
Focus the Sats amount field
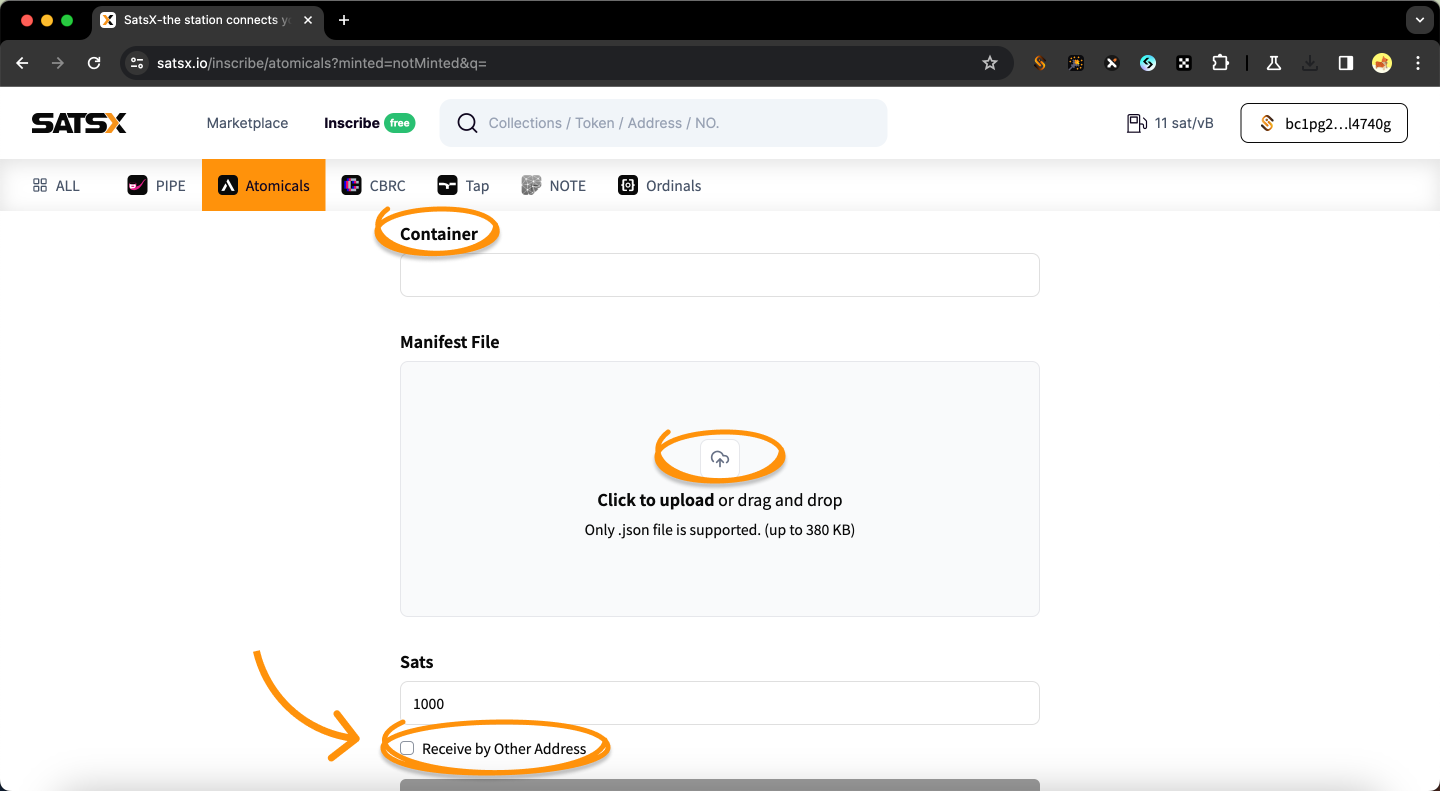[x=719, y=703]
